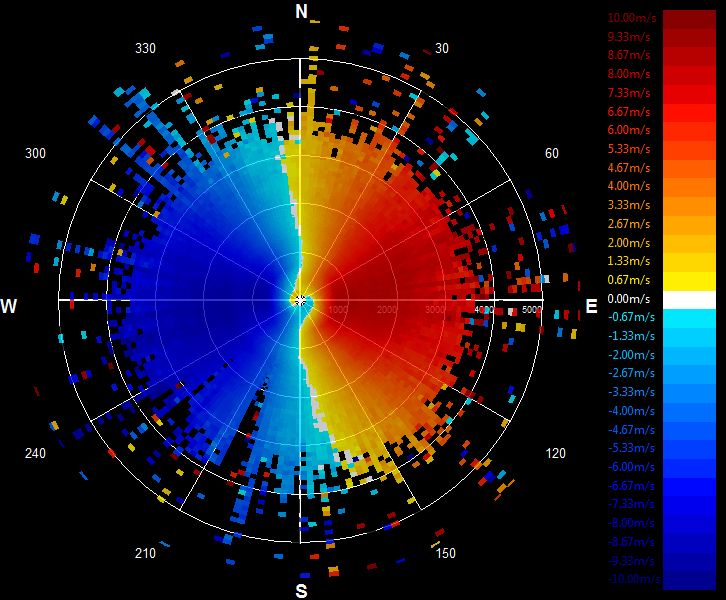Image resolution: width=726 pixels, height=600 pixels.
Task: Click the 3.33m/s legend label
Action: 629,205
